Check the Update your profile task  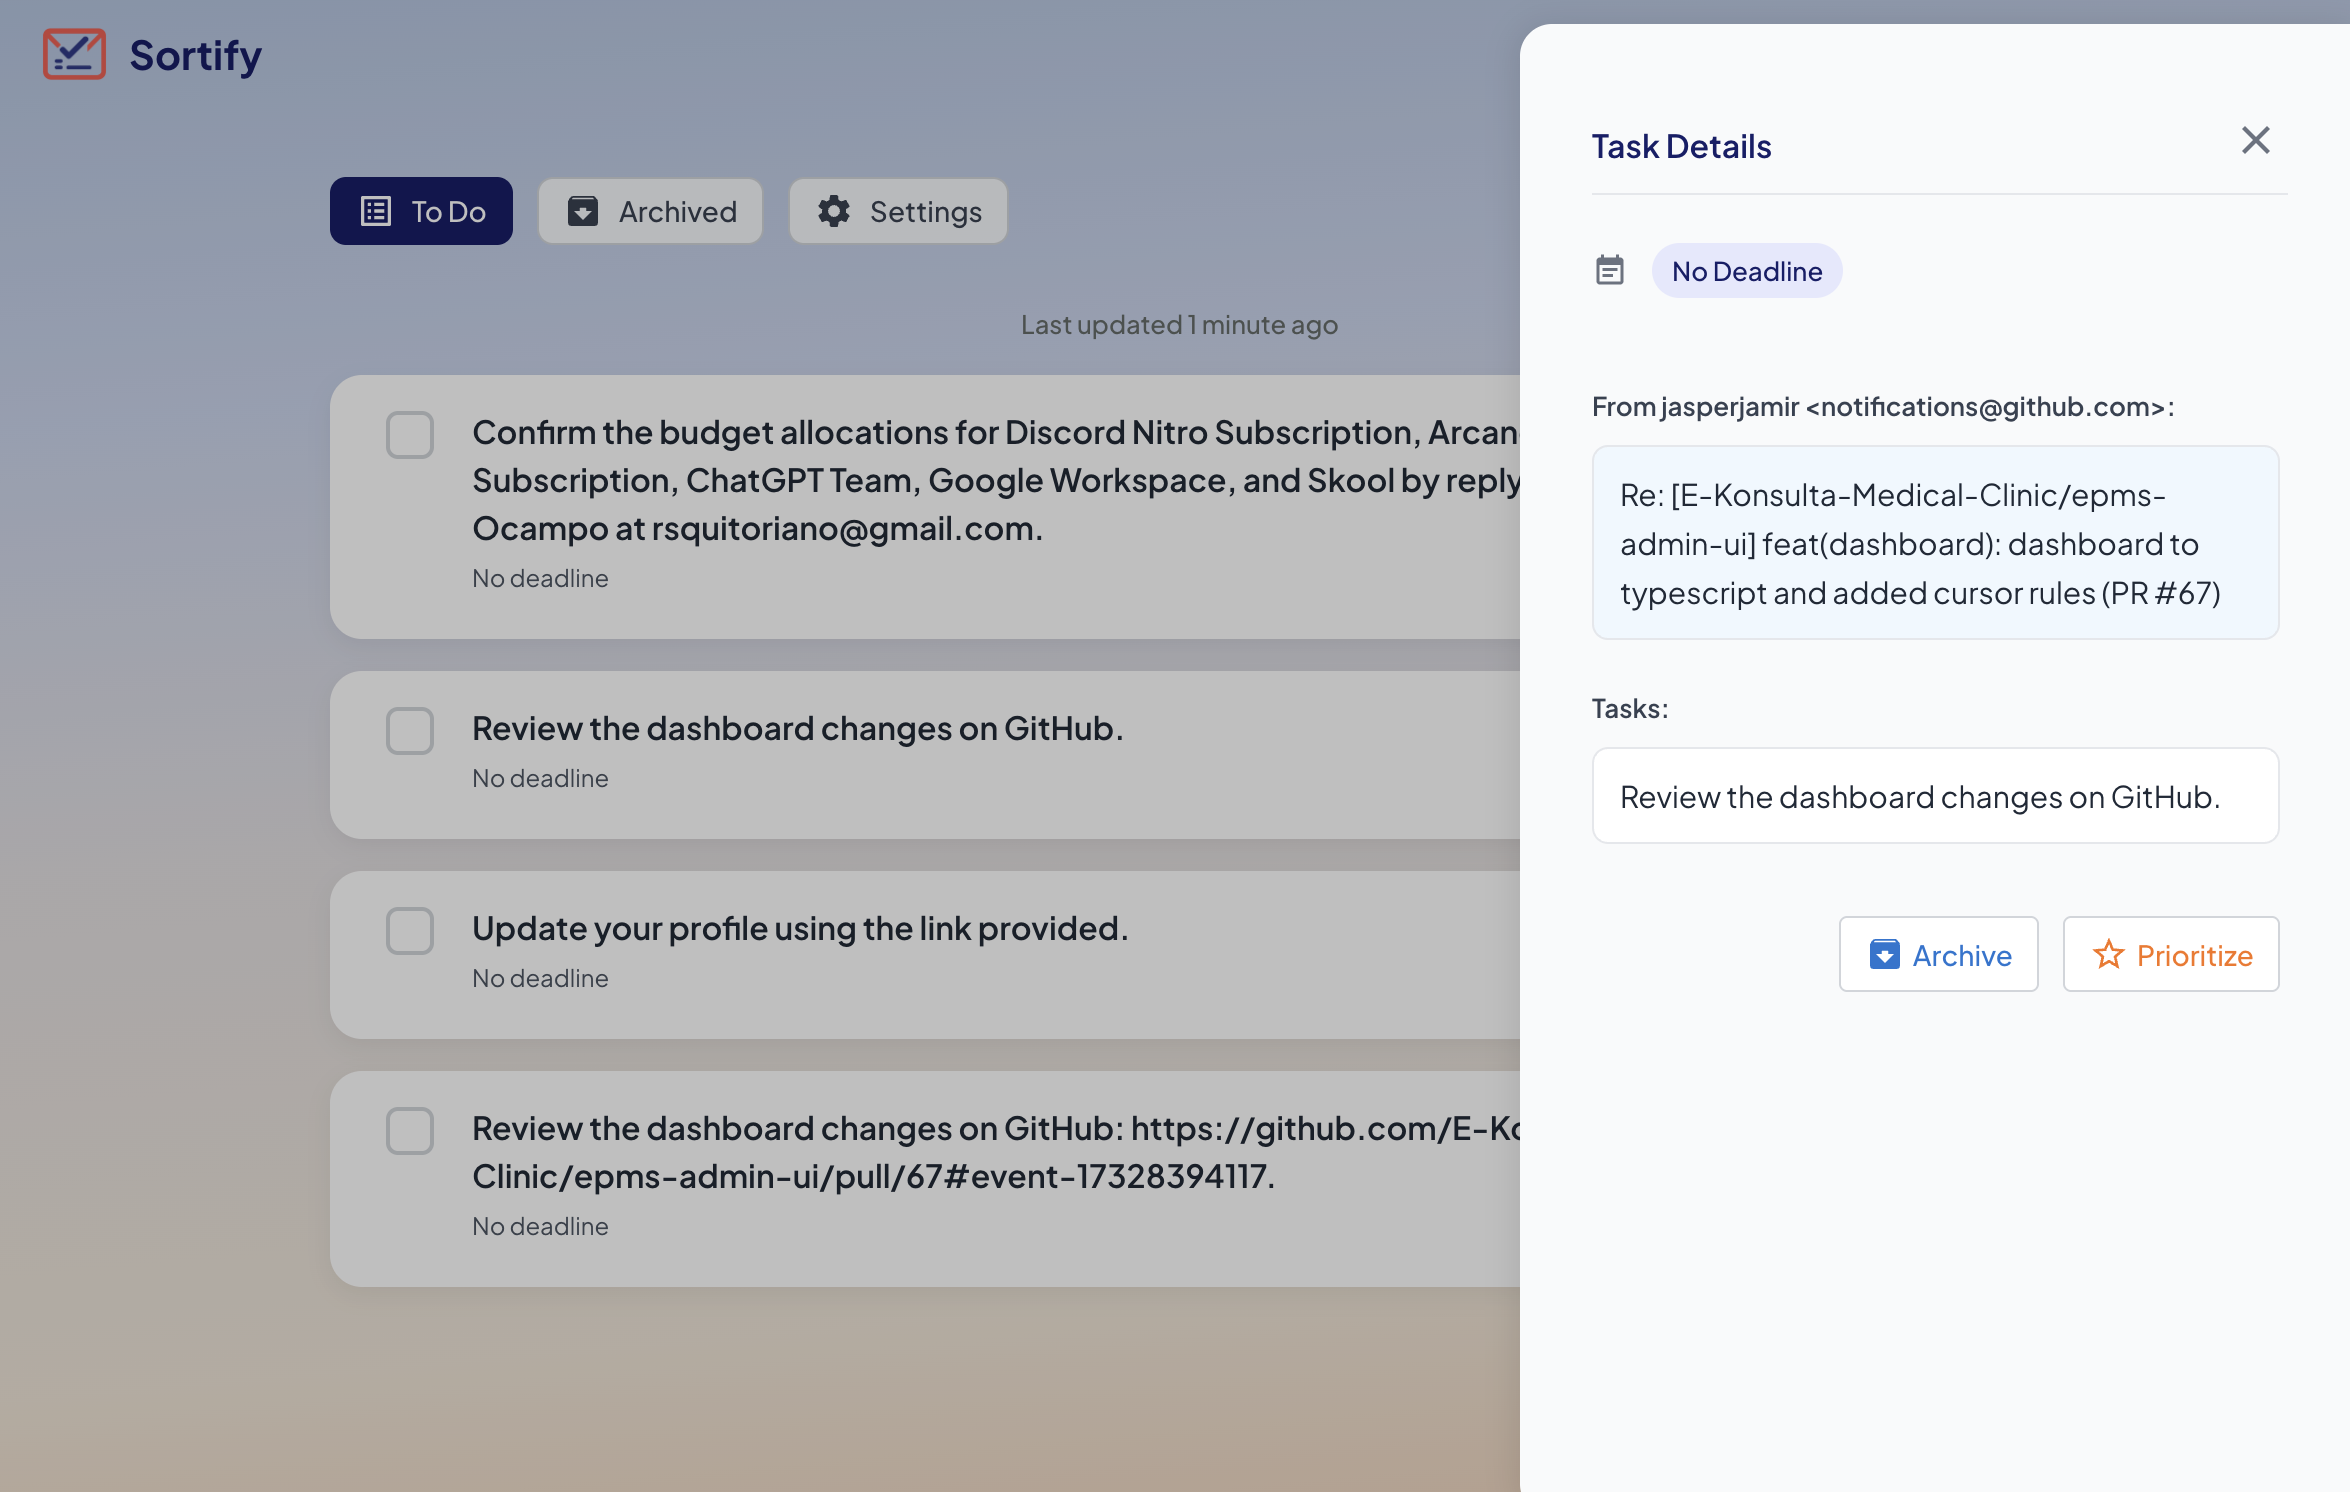tap(410, 931)
